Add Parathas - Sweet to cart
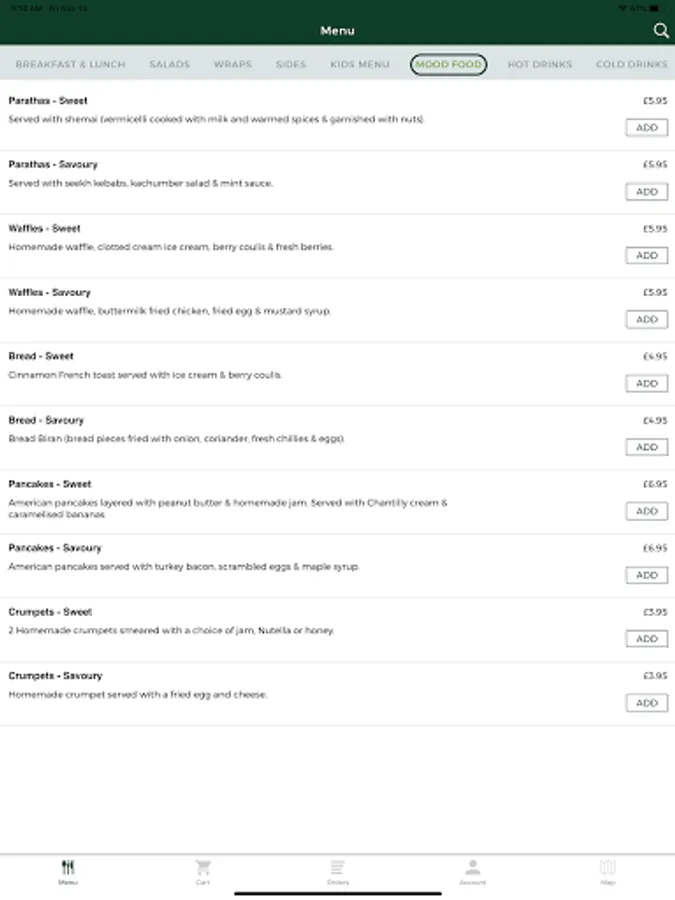675x900 pixels. (x=647, y=128)
